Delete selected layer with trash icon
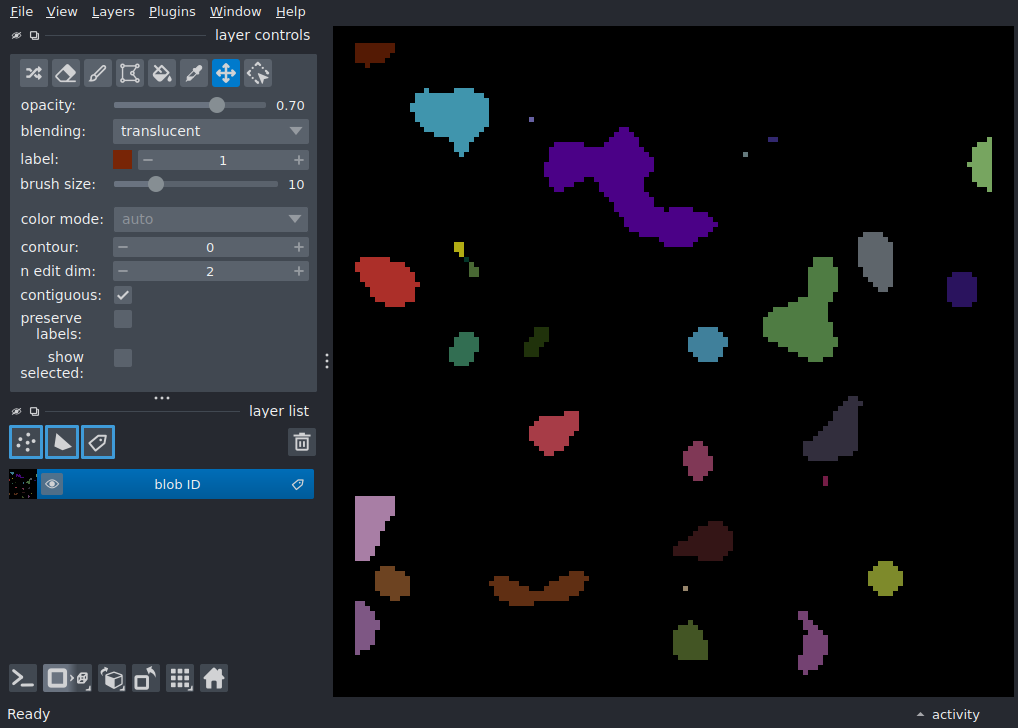Screen dimensions: 1018x728 [302, 442]
